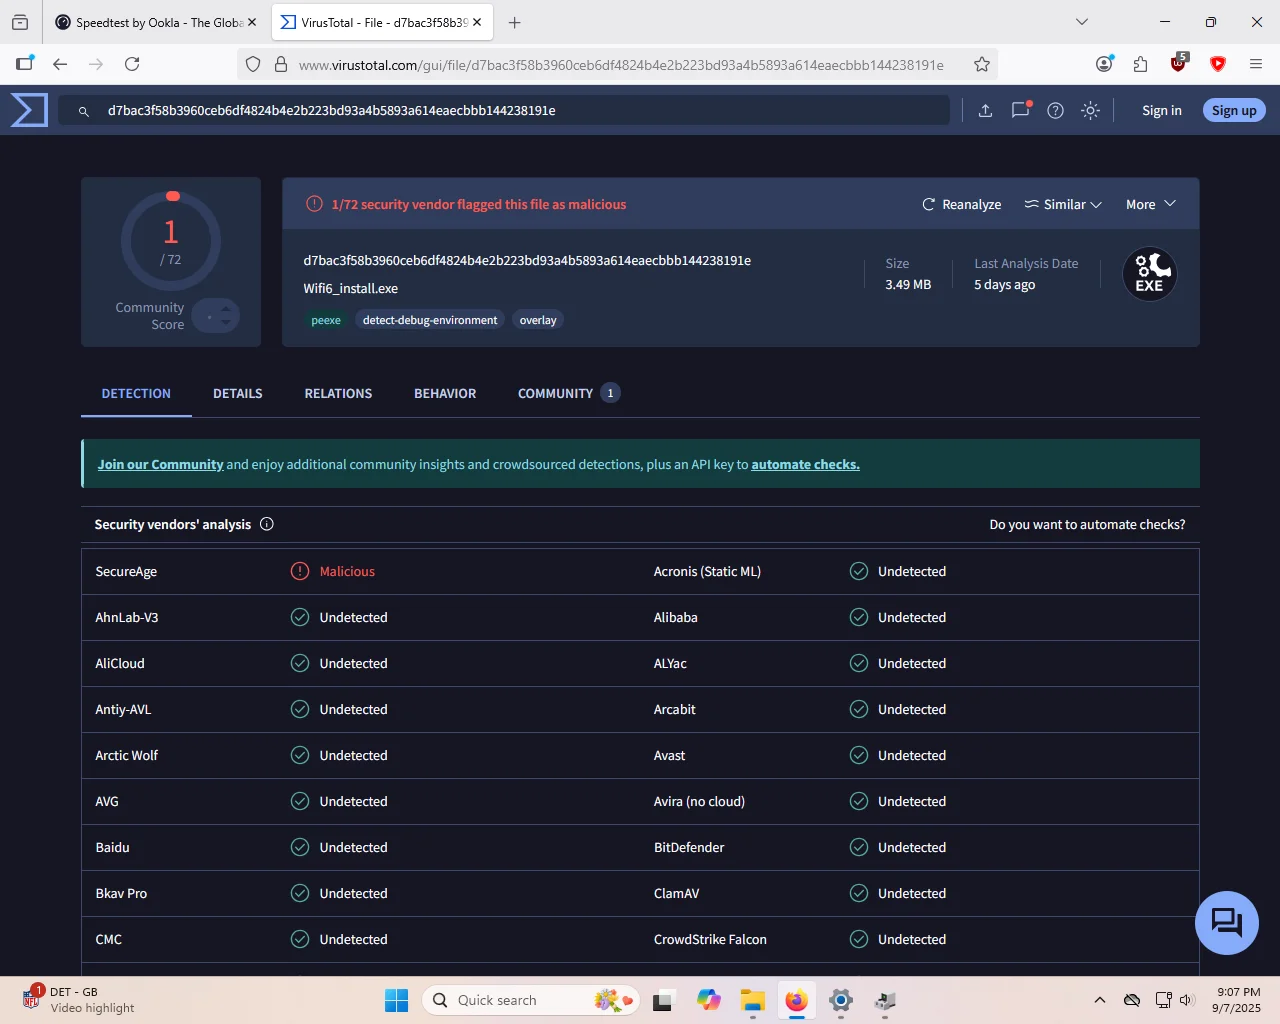Follow the Join our Community link
1280x1024 pixels.
[160, 464]
